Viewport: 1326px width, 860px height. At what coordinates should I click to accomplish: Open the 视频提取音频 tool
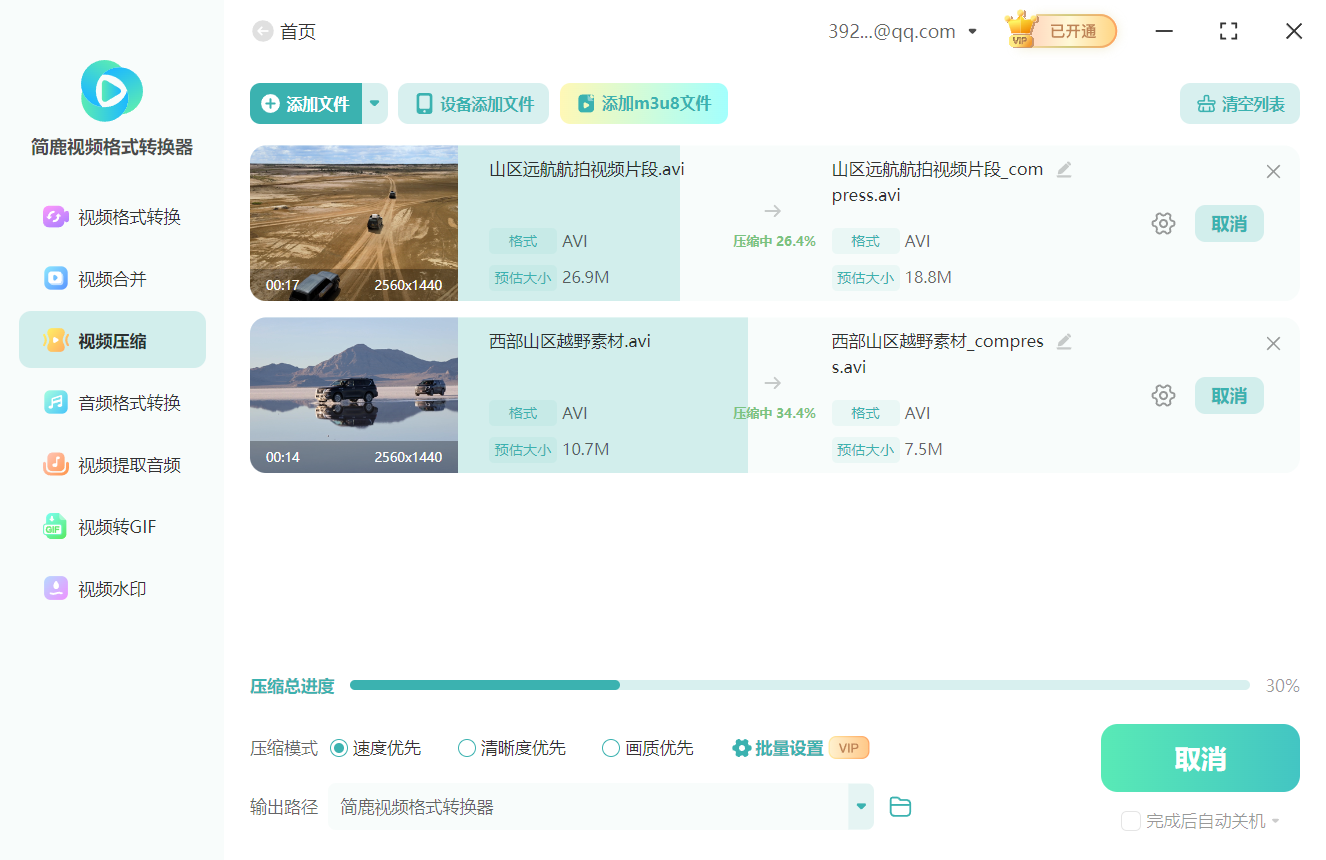pyautogui.click(x=111, y=464)
